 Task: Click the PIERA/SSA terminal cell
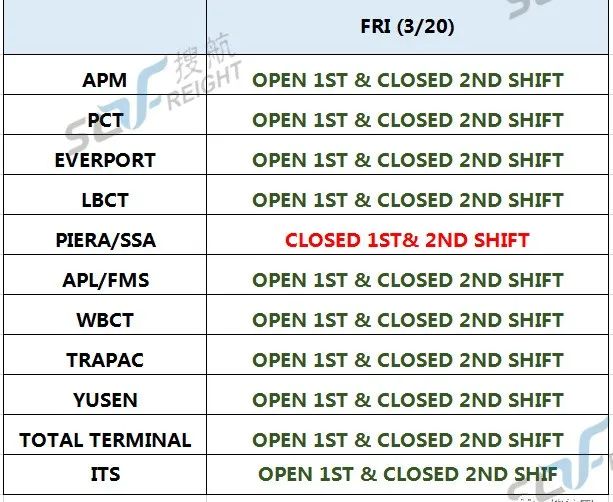click(105, 235)
